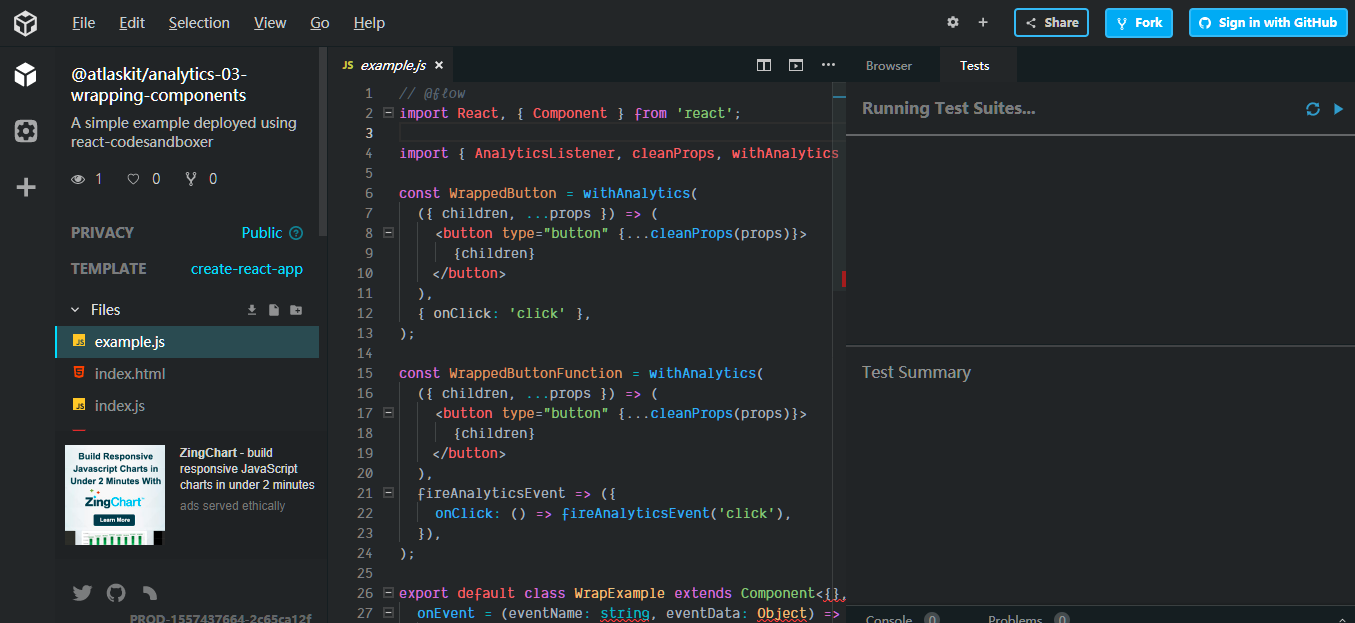Rerun tests with the refresh icon
The image size is (1355, 623).
pyautogui.click(x=1313, y=109)
